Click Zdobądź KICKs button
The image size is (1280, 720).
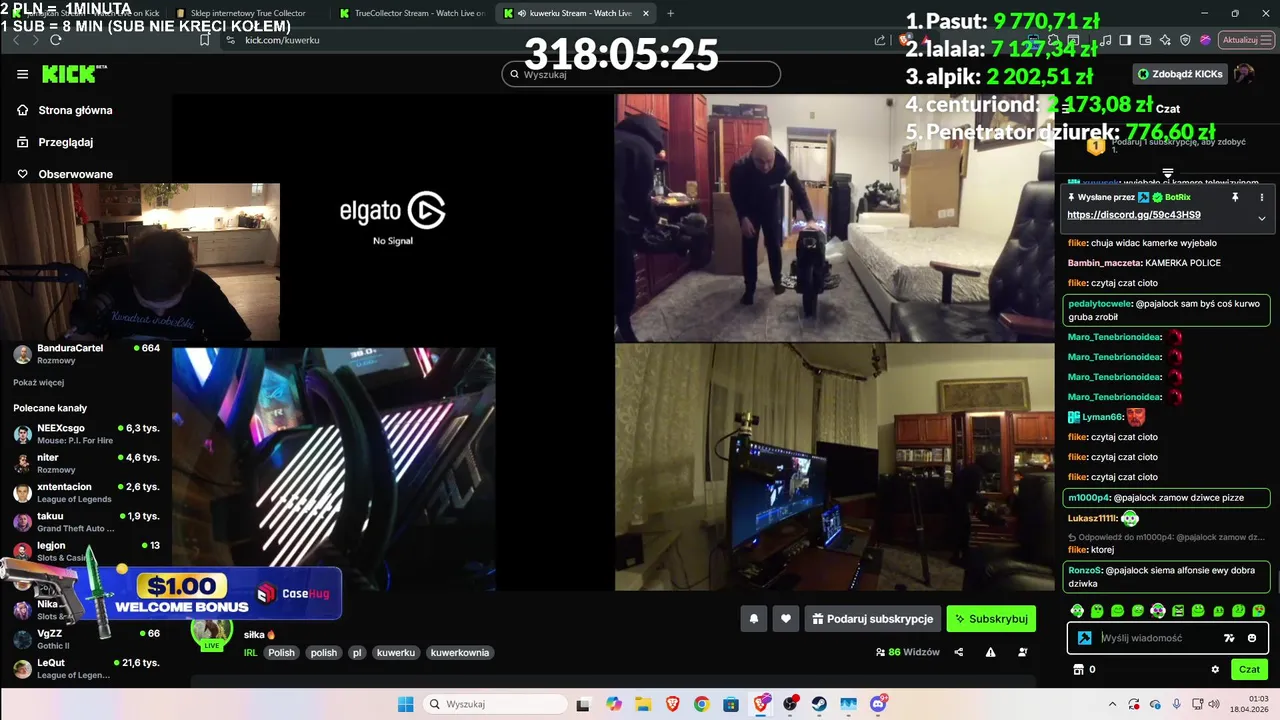1180,74
